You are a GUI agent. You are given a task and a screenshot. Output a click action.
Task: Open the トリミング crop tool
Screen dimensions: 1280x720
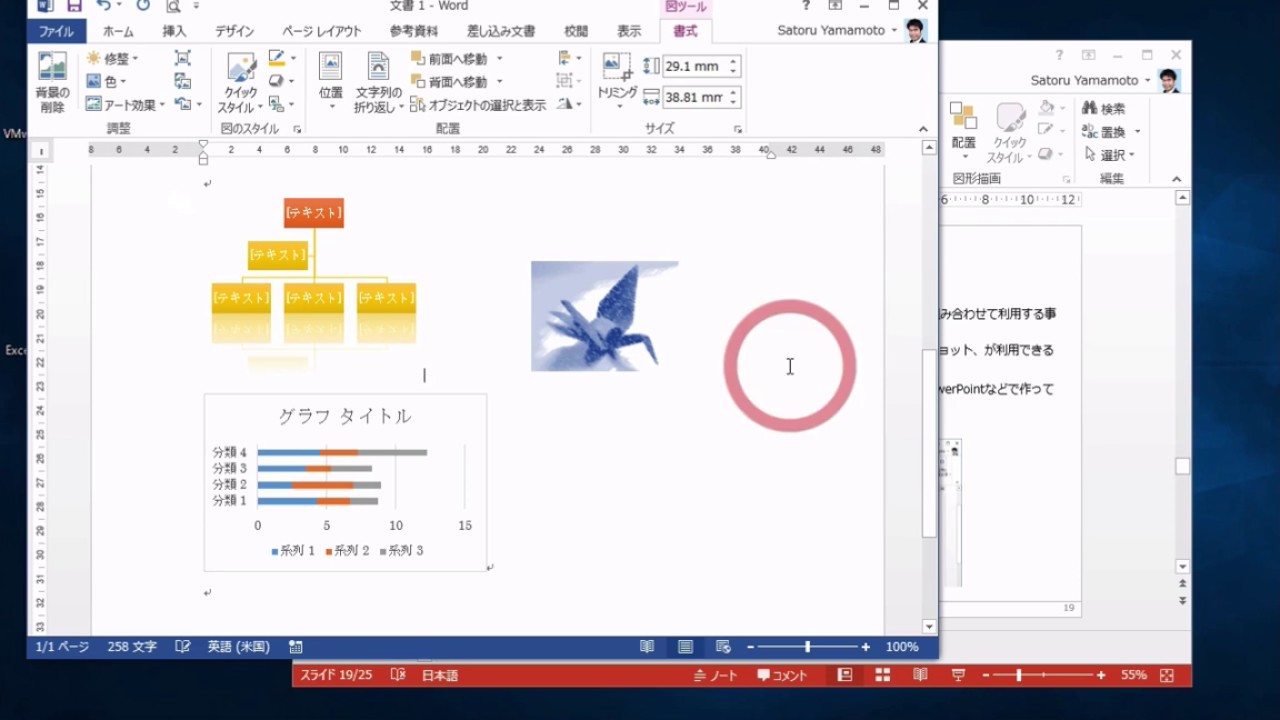tap(617, 79)
